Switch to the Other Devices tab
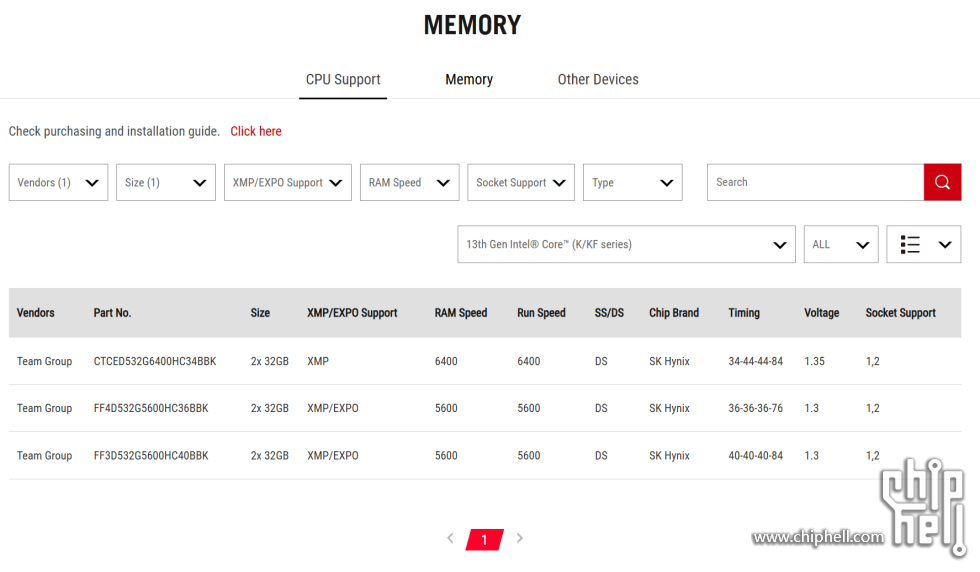Screen dimensions: 980x572 (x=598, y=79)
